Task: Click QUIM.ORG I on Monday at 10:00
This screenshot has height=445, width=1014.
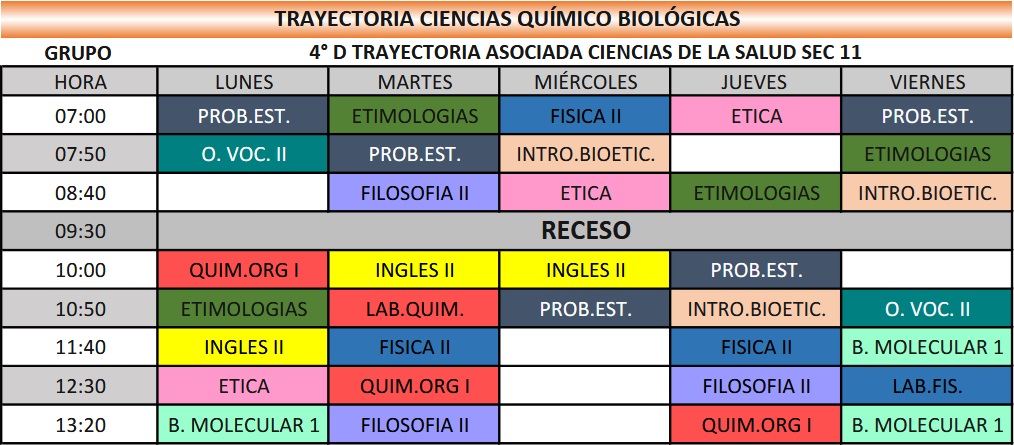Action: 244,270
